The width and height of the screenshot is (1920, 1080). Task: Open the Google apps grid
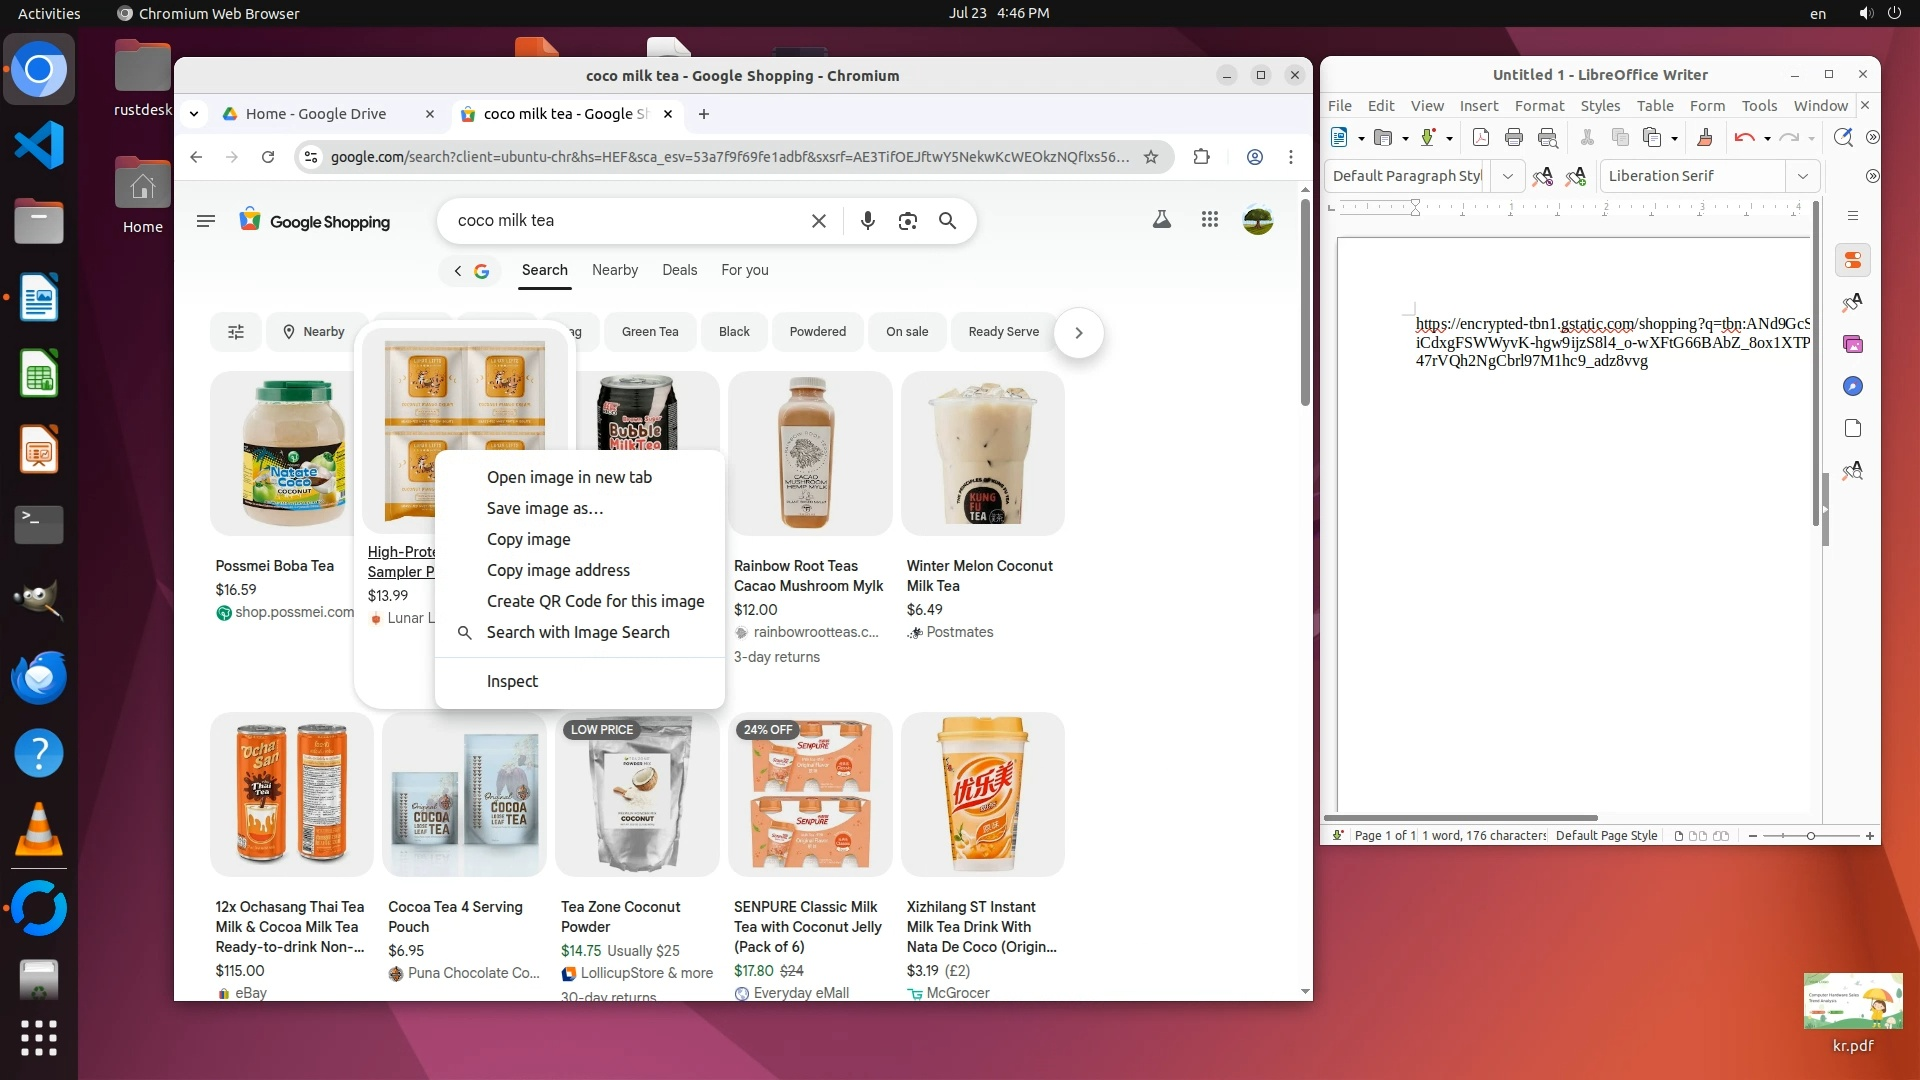point(1209,220)
